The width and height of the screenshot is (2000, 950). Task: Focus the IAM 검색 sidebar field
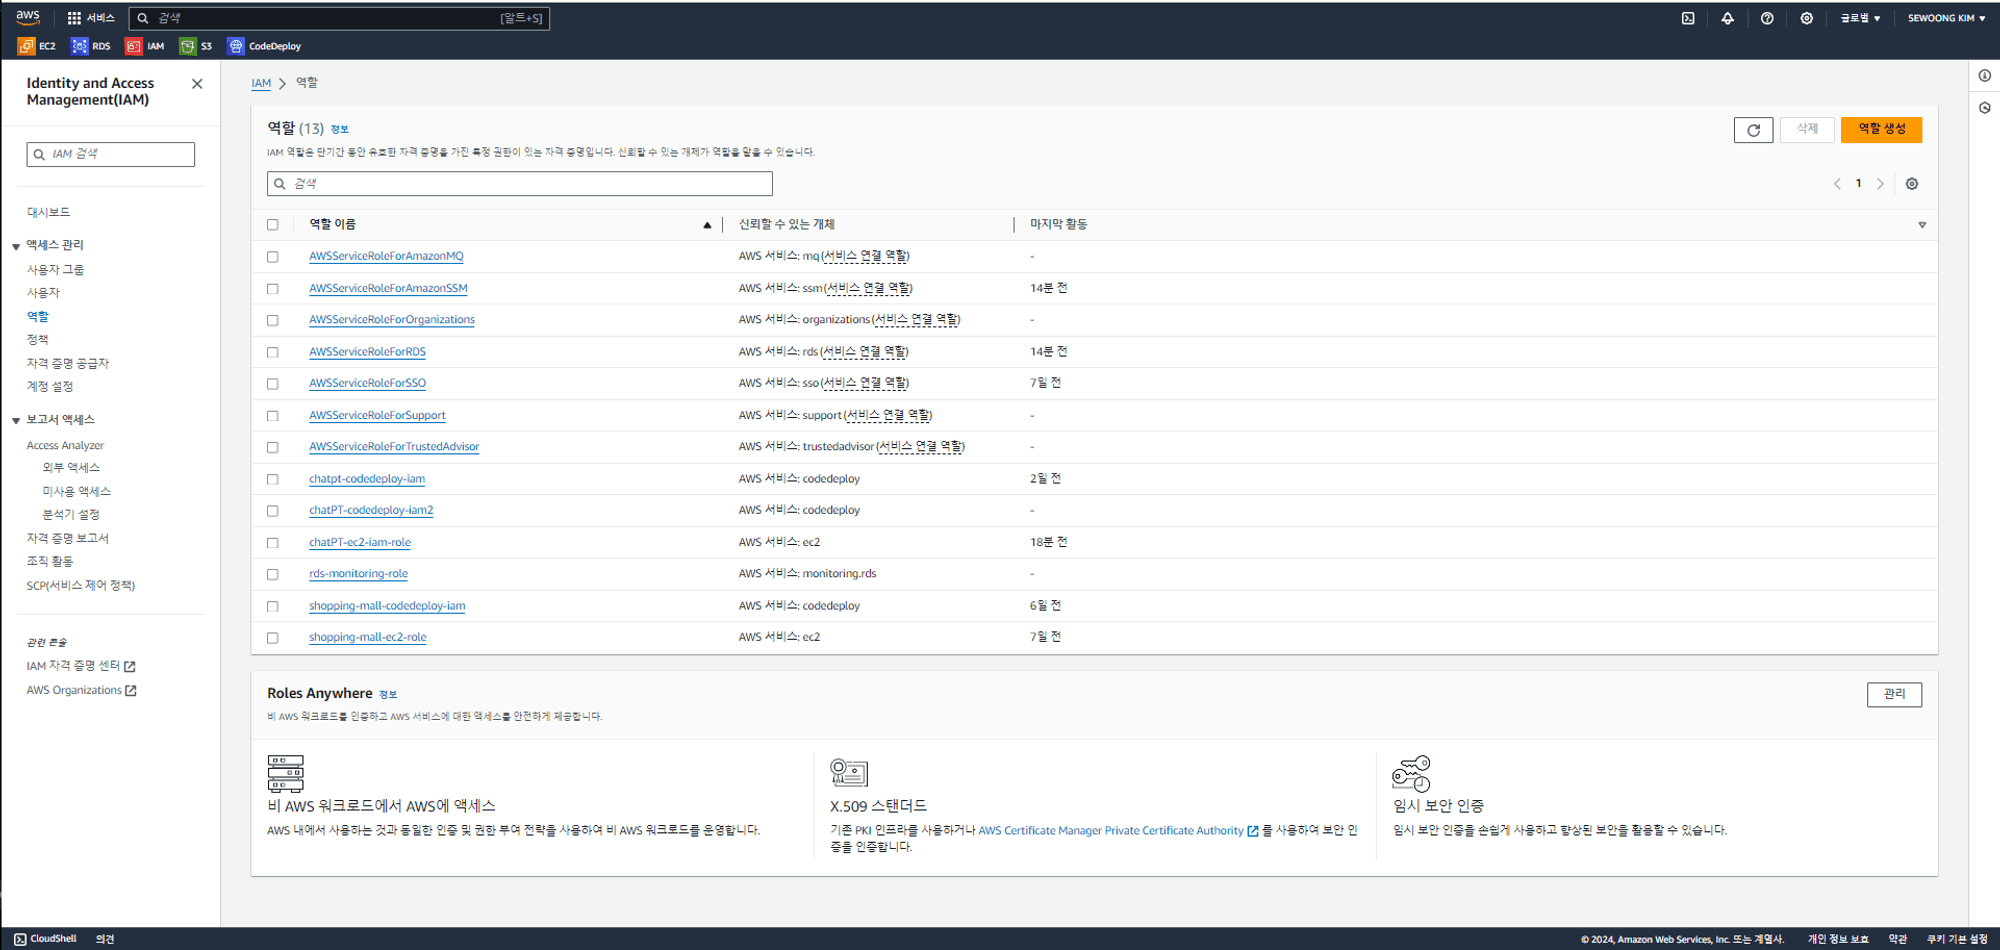point(110,154)
